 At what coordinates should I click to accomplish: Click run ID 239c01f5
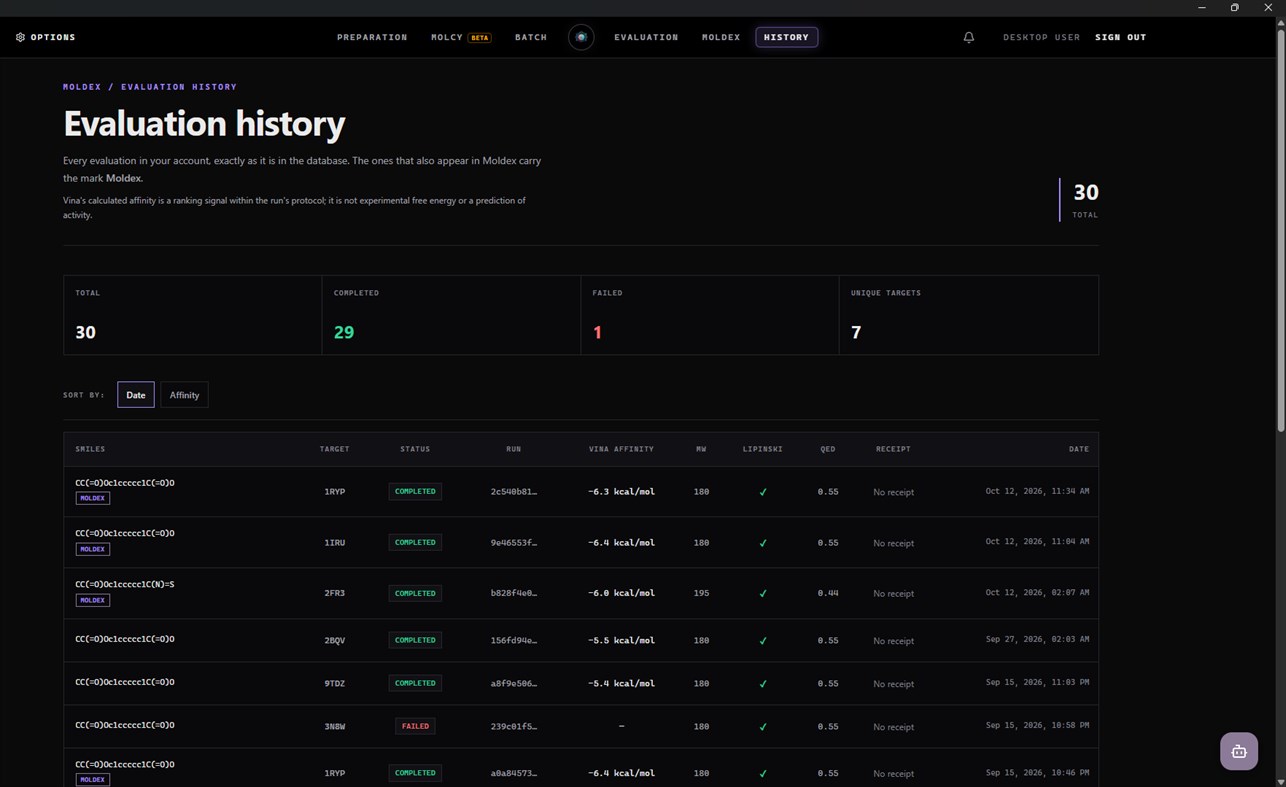(514, 727)
